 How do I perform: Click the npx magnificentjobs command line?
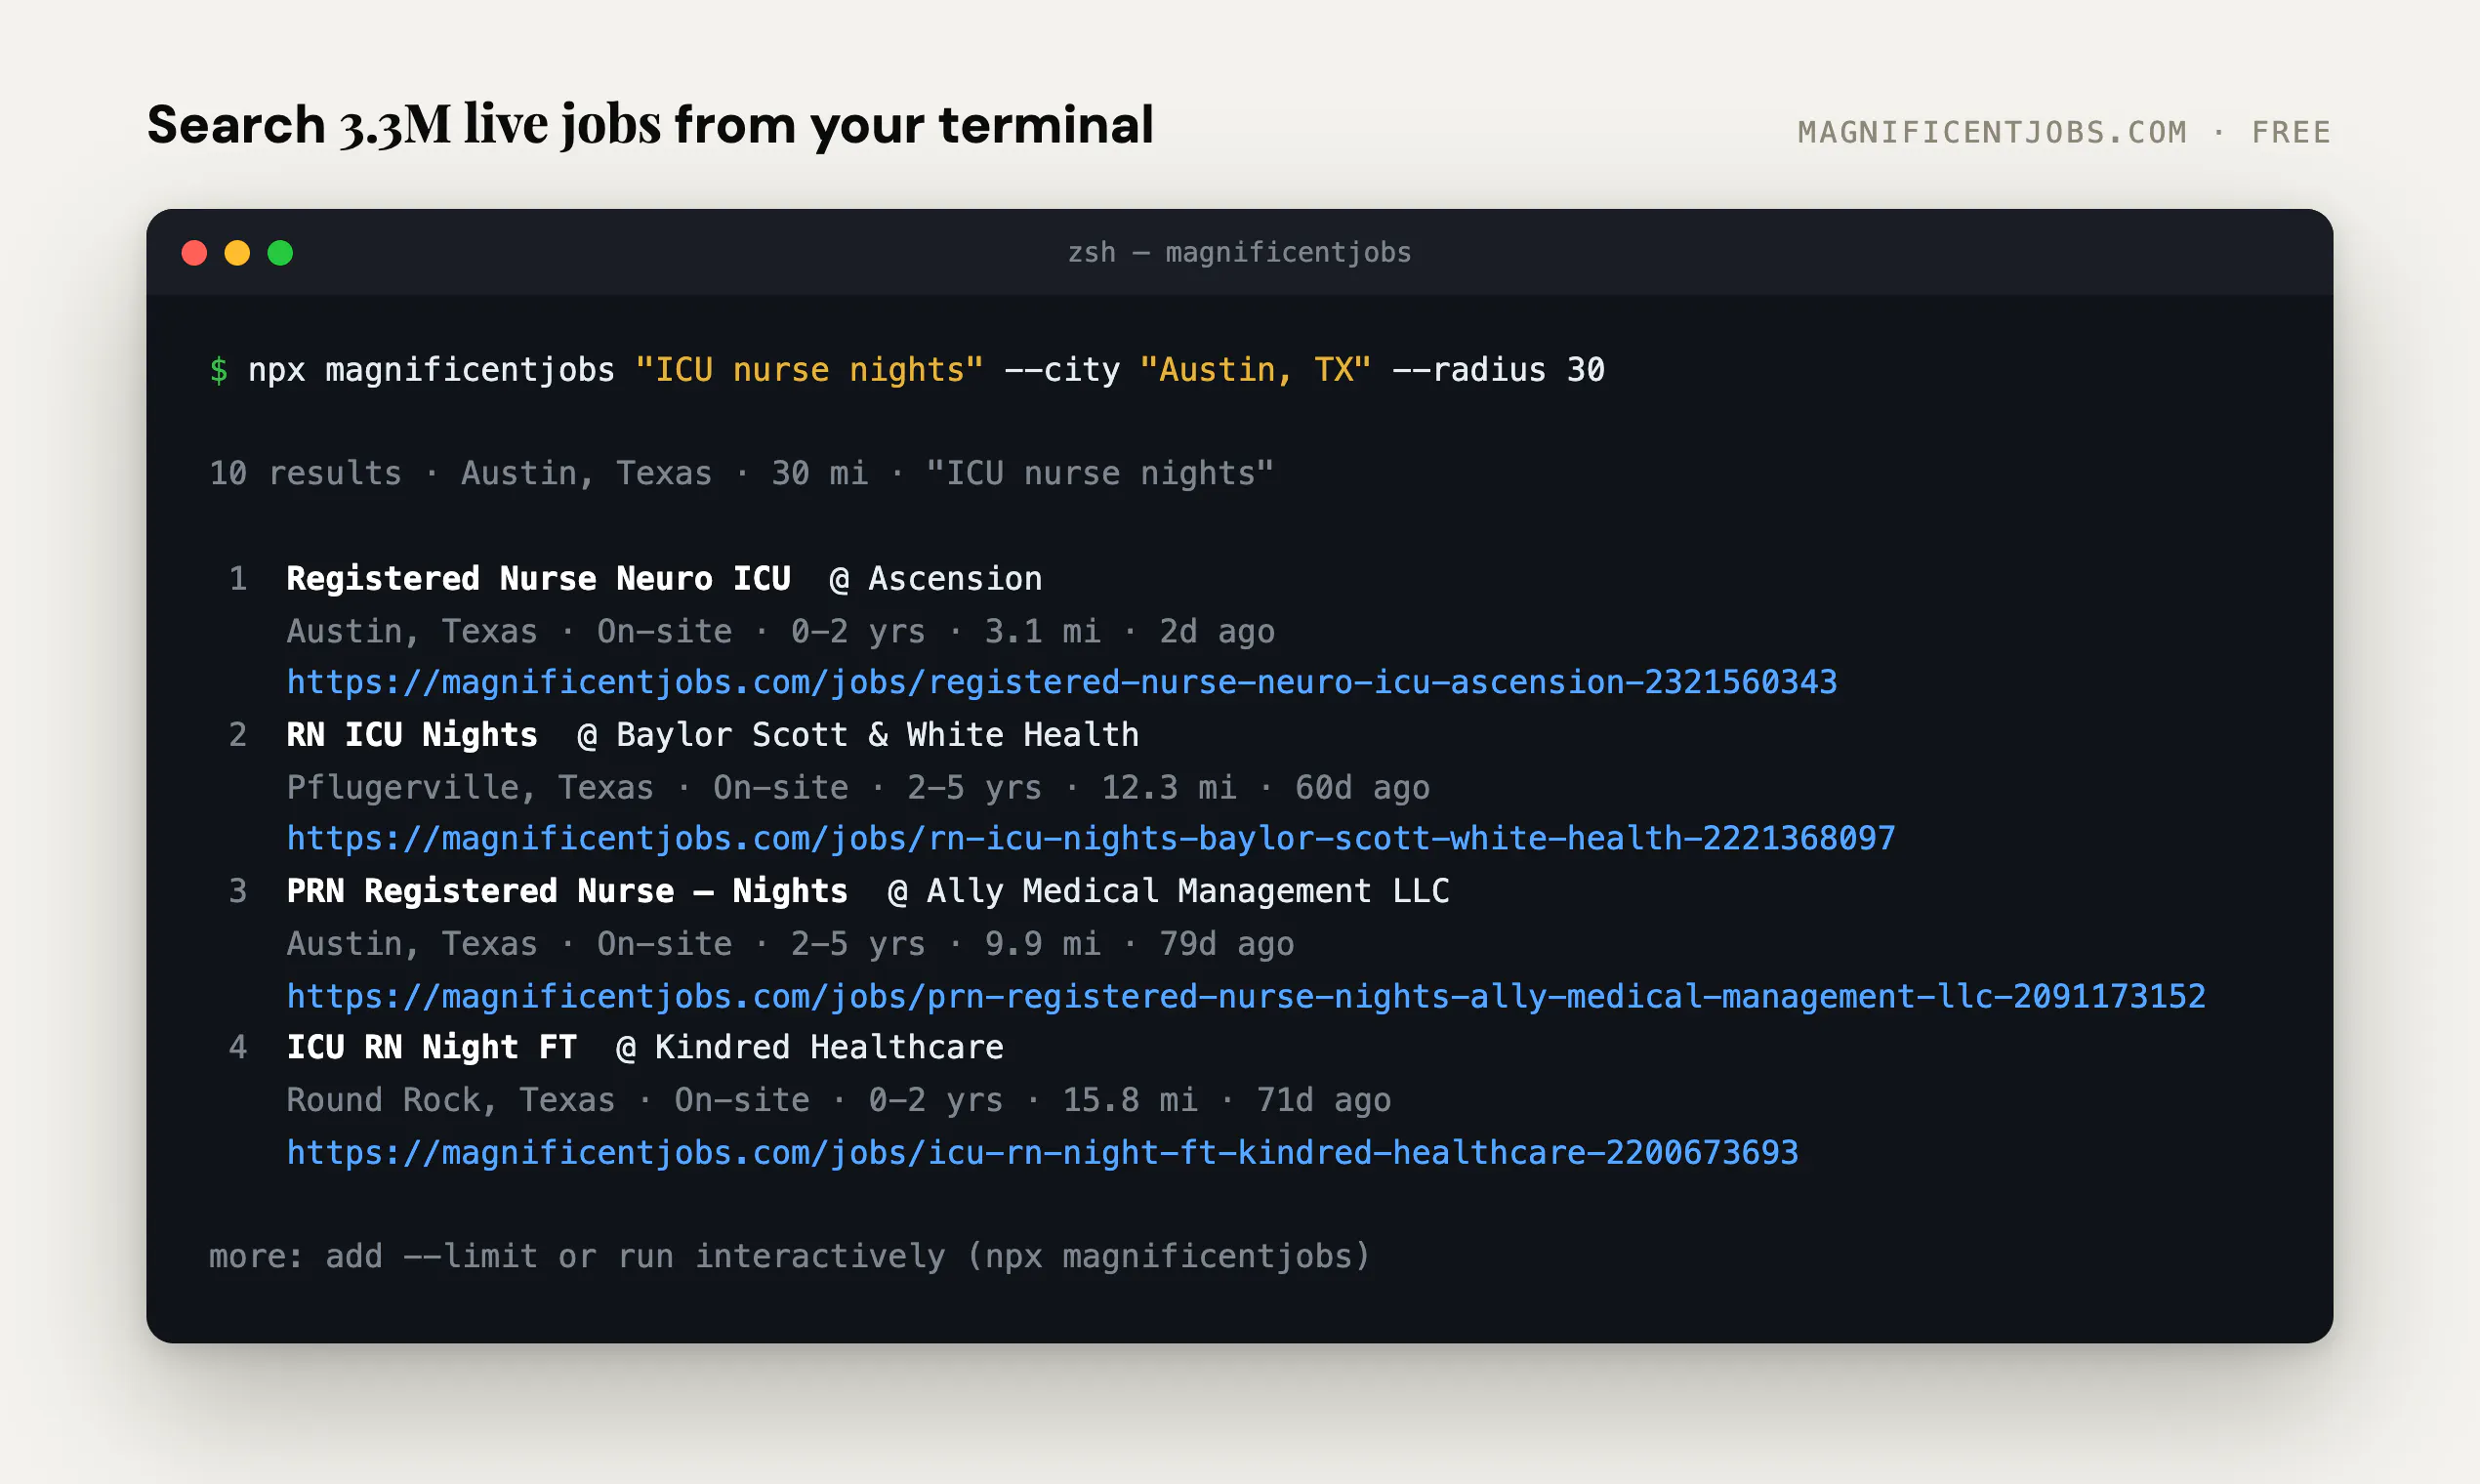point(907,370)
